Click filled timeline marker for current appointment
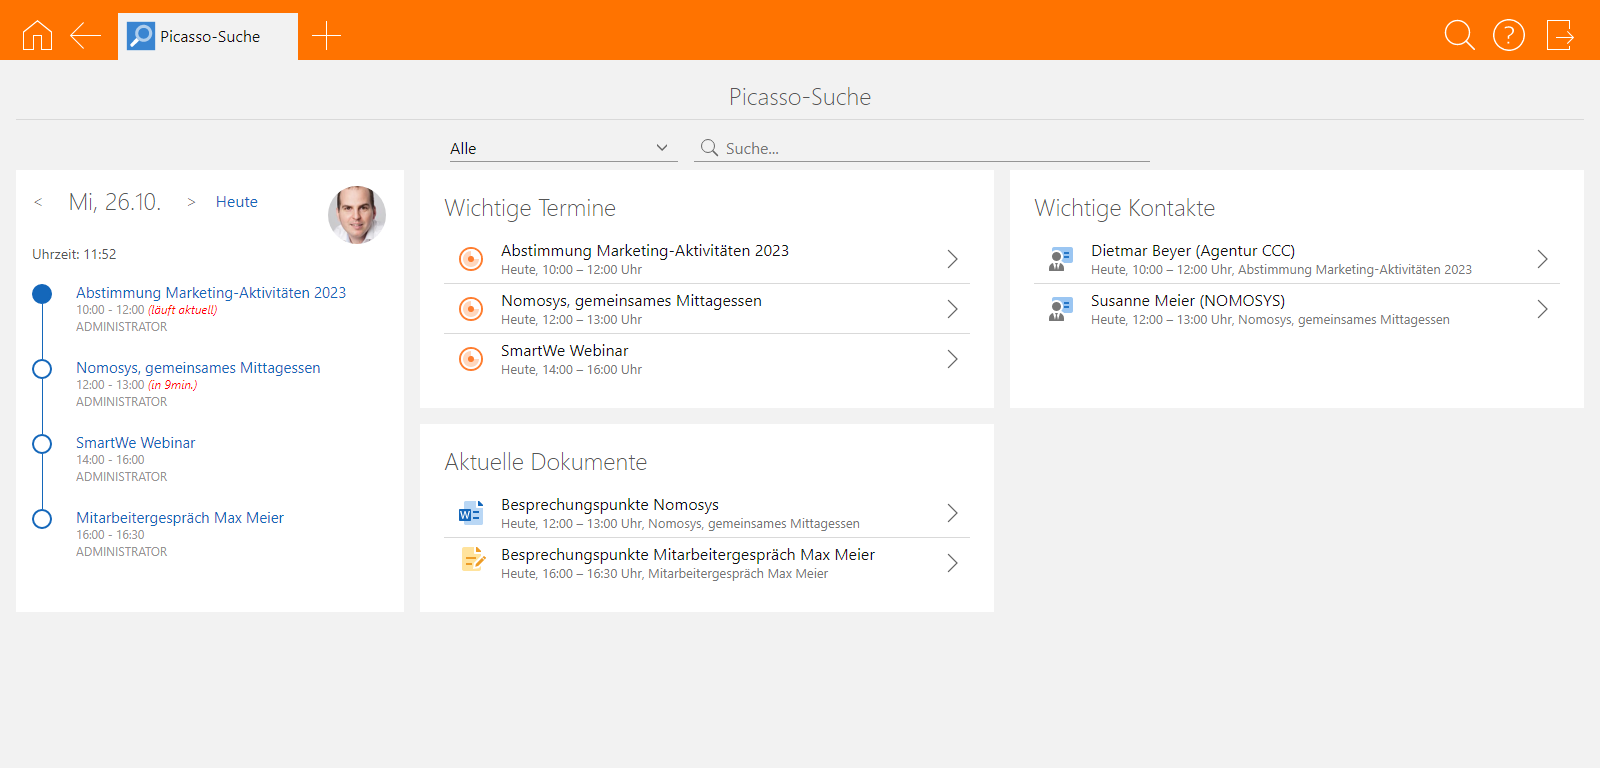 42,294
